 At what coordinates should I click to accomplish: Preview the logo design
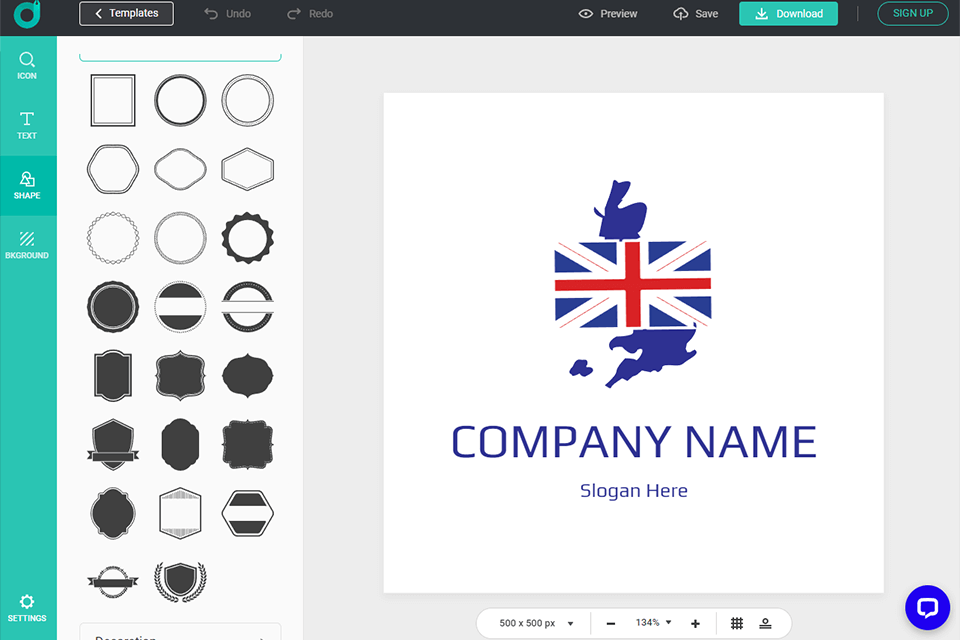pos(608,13)
